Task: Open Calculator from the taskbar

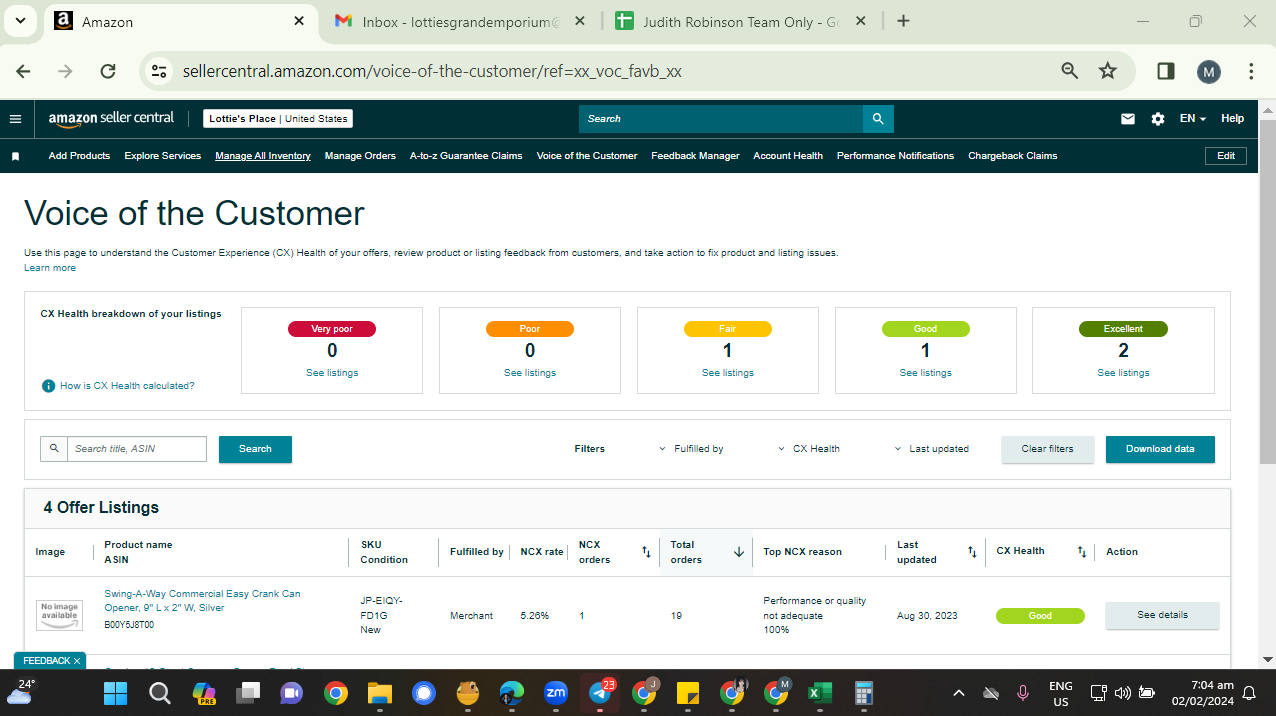Action: tap(864, 692)
